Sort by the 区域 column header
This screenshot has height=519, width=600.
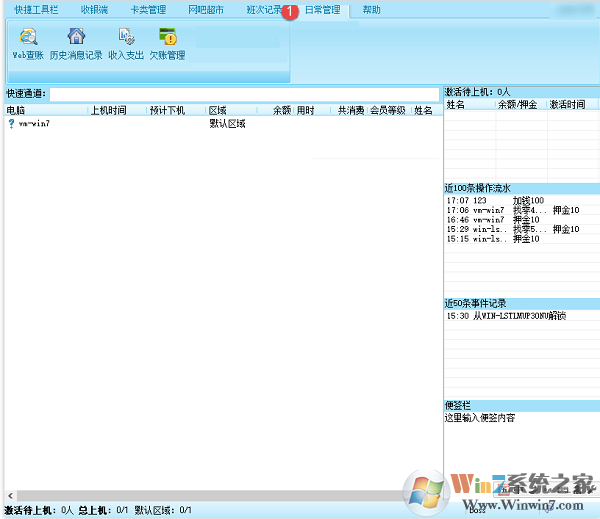point(232,111)
